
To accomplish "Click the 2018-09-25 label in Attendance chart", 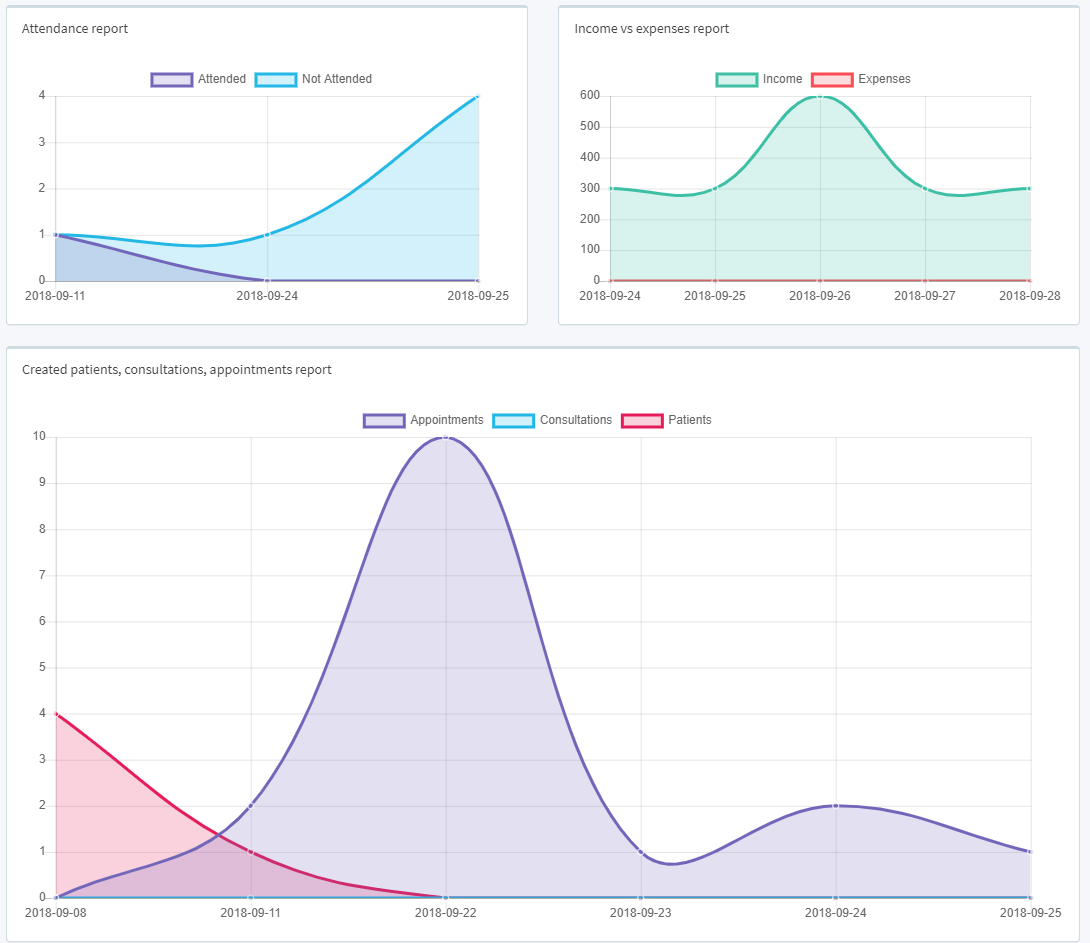I will click(x=478, y=296).
